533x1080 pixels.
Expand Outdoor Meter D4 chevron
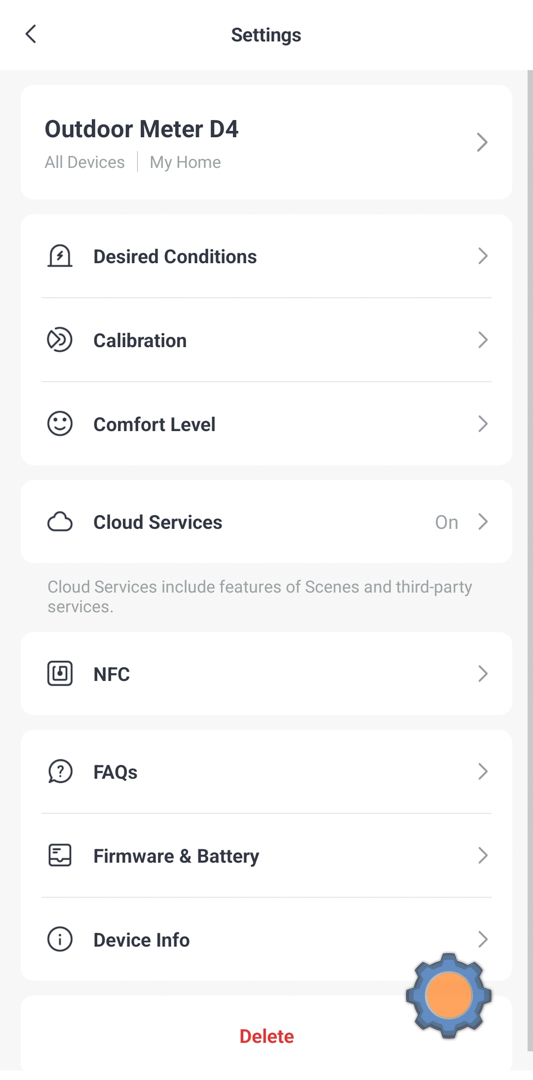482,143
